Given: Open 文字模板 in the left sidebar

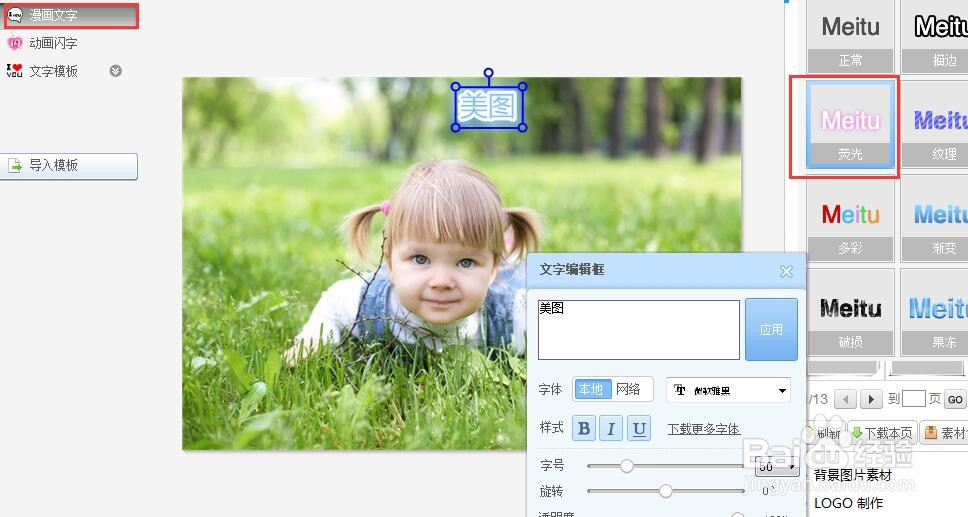Looking at the screenshot, I should point(53,71).
